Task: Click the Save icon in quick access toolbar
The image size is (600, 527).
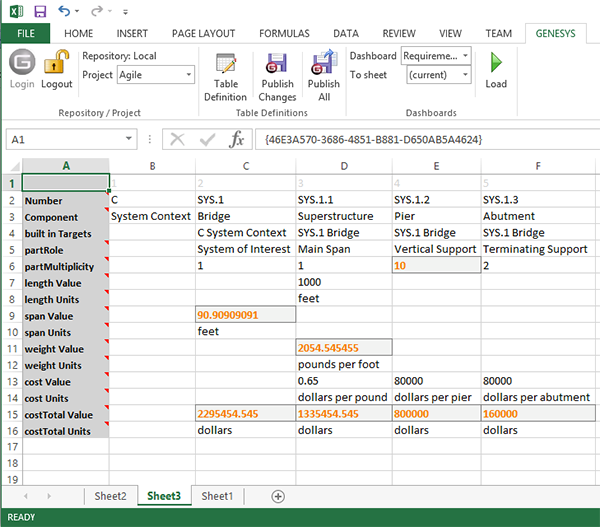Action: pos(40,11)
